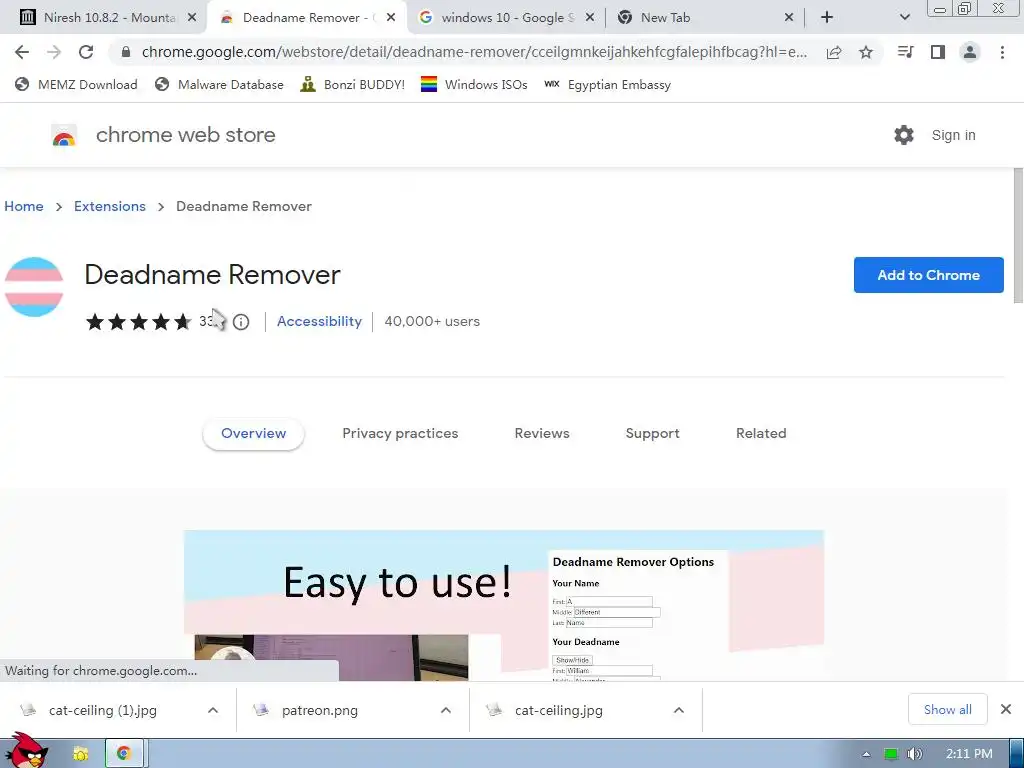Open a new tab with the plus button
1024x768 pixels.
pyautogui.click(x=827, y=18)
